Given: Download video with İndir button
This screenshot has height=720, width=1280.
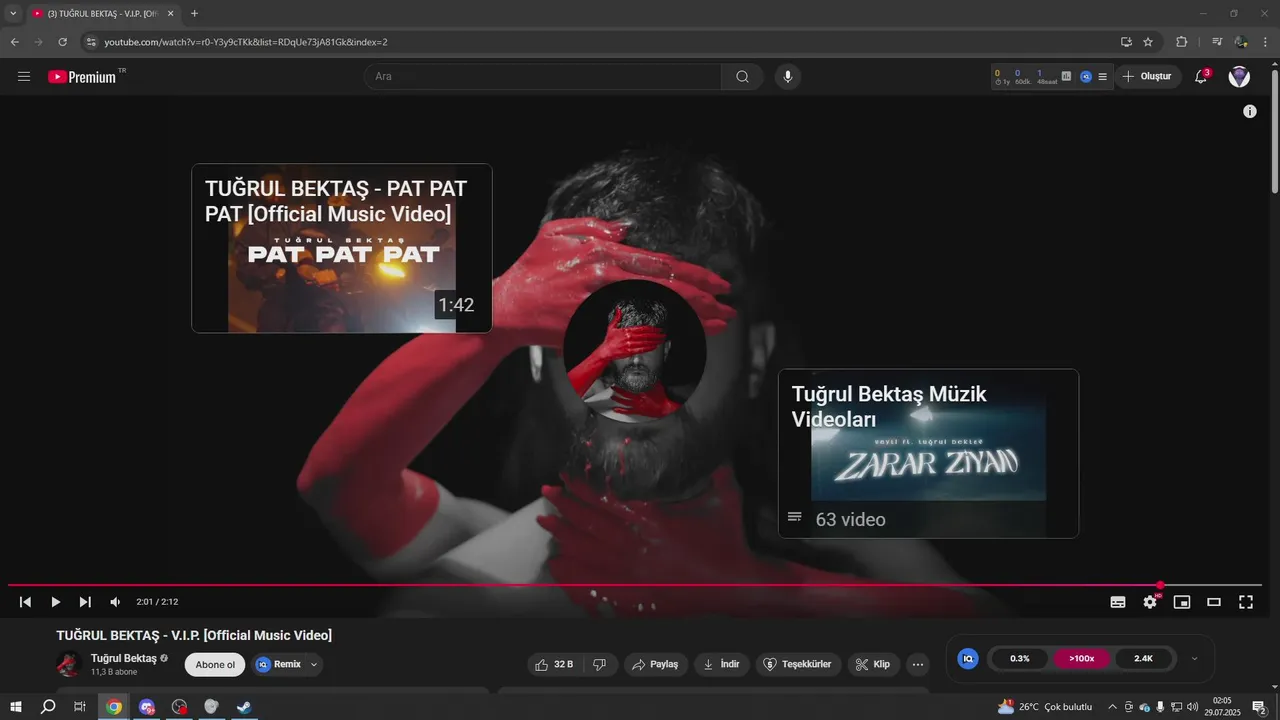Looking at the screenshot, I should click(x=722, y=664).
